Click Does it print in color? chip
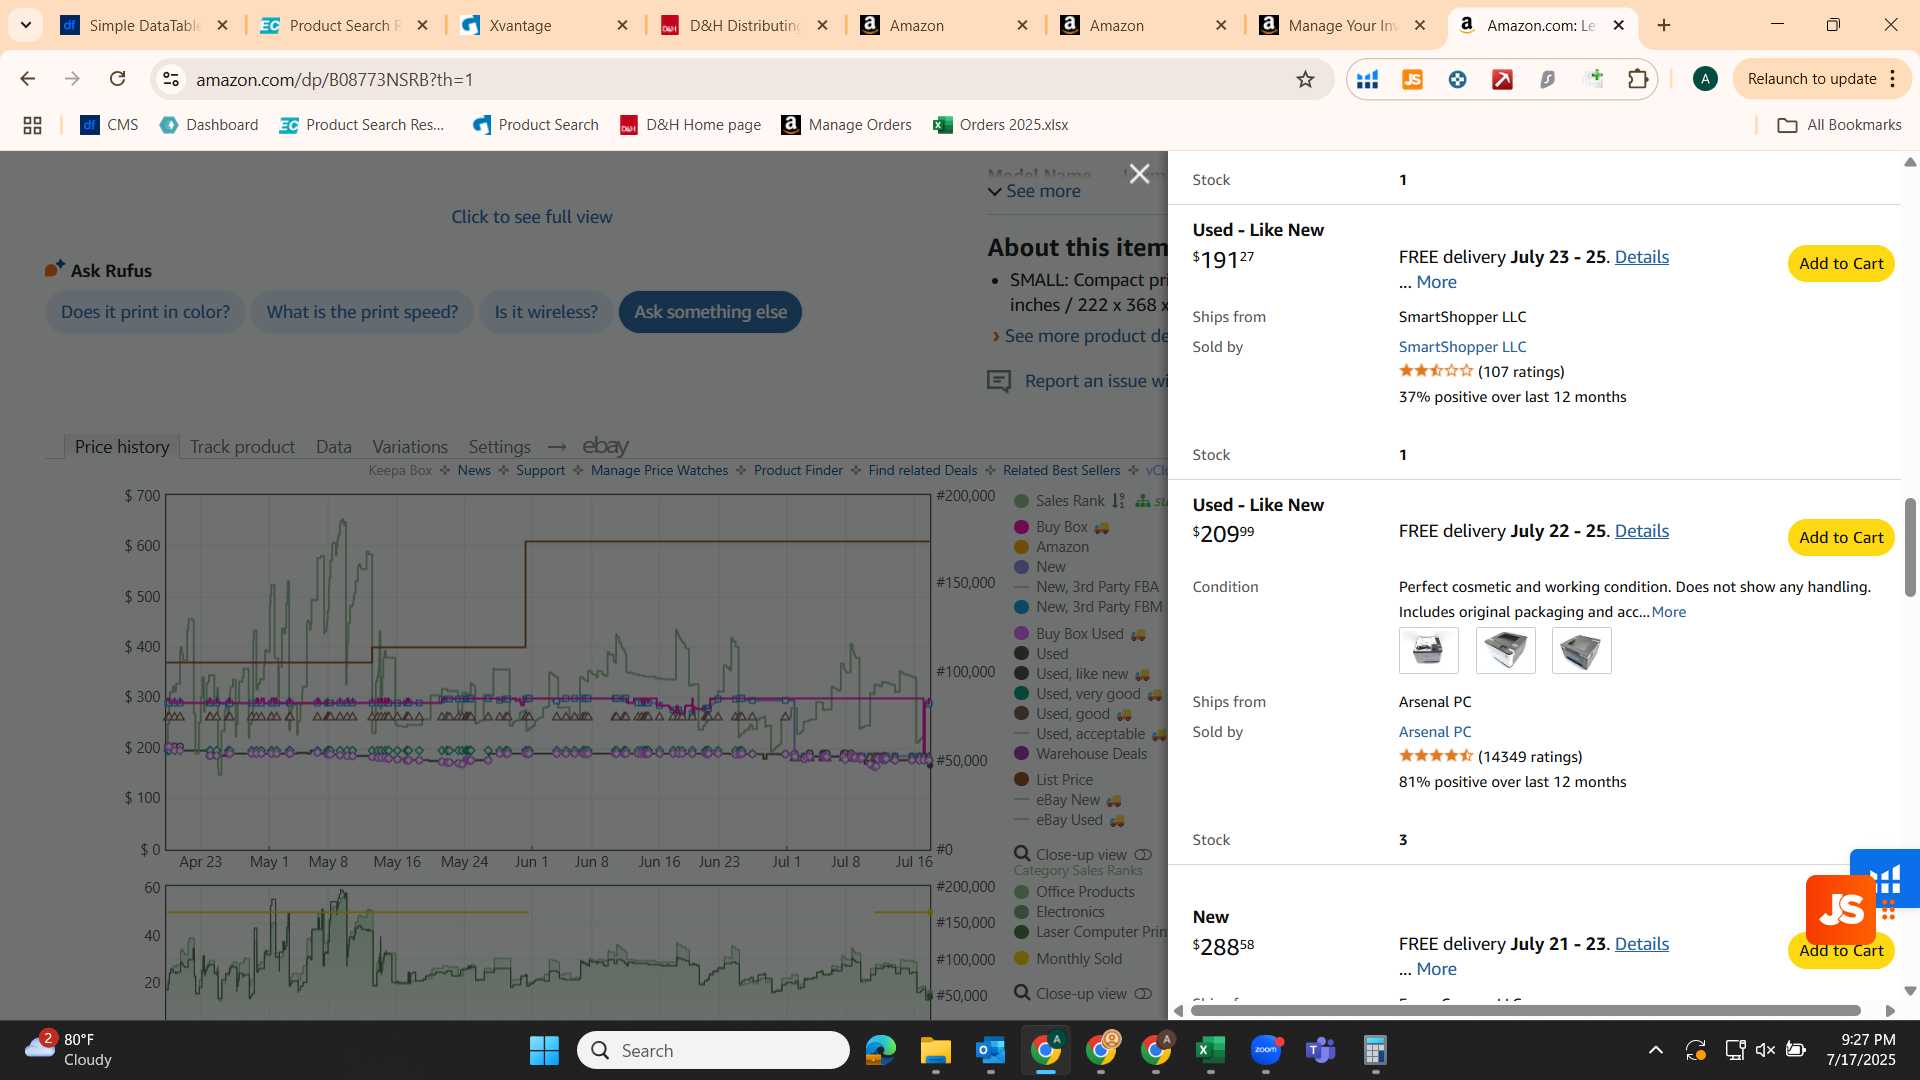The width and height of the screenshot is (1920, 1080). pyautogui.click(x=145, y=312)
